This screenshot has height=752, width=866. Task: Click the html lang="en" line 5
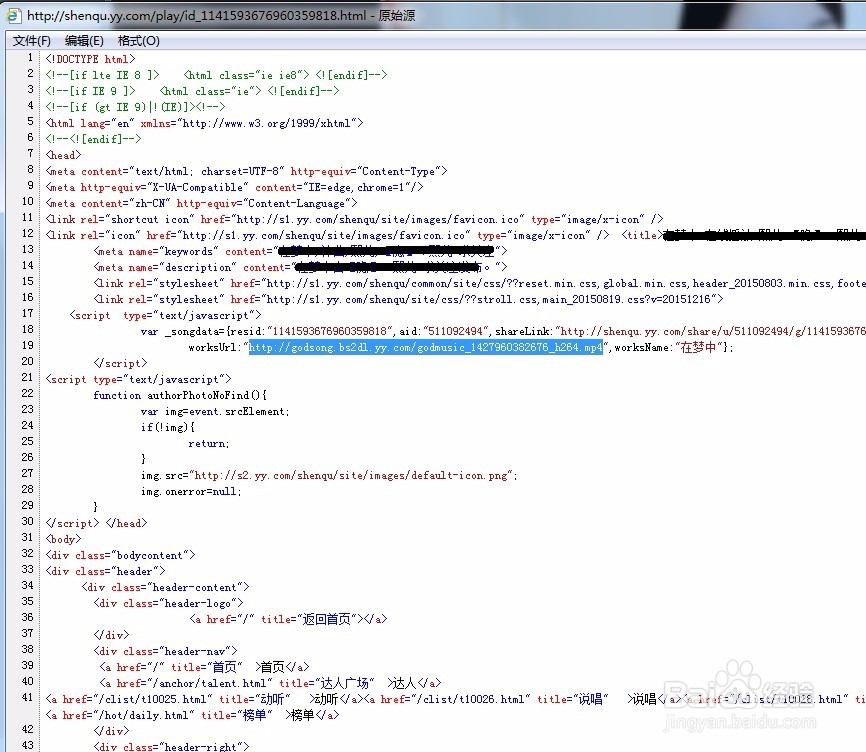tap(204, 123)
